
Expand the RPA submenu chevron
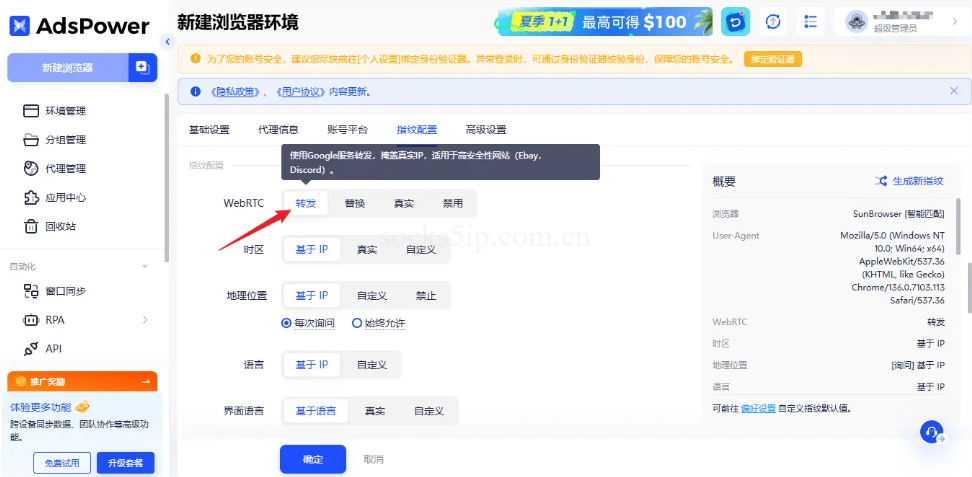click(145, 320)
